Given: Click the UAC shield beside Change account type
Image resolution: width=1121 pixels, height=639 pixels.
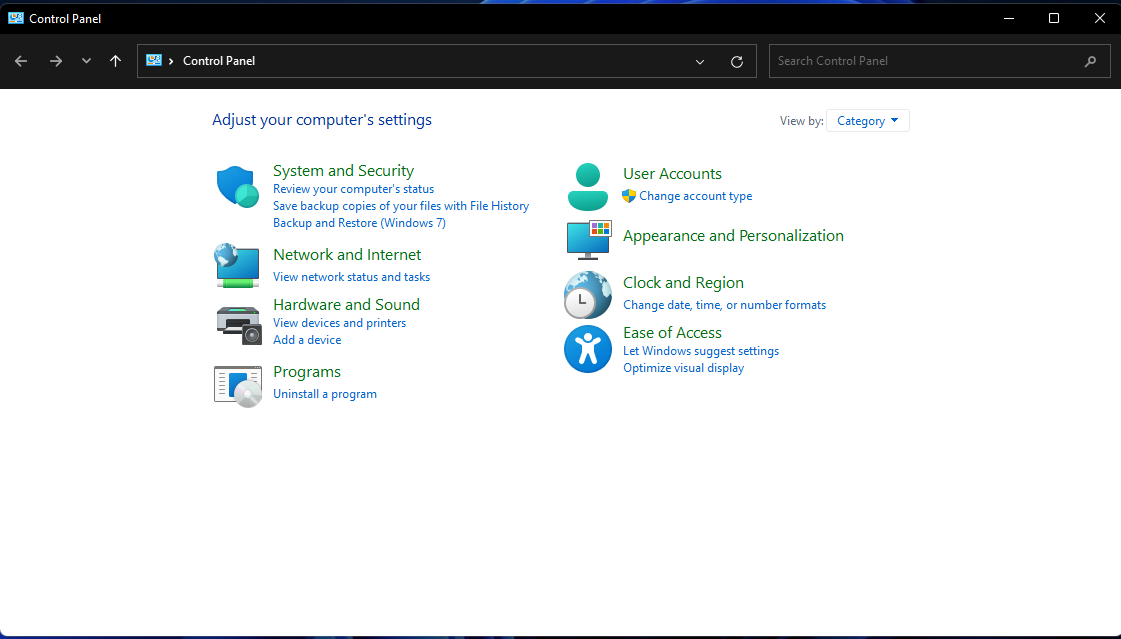Looking at the screenshot, I should point(629,196).
